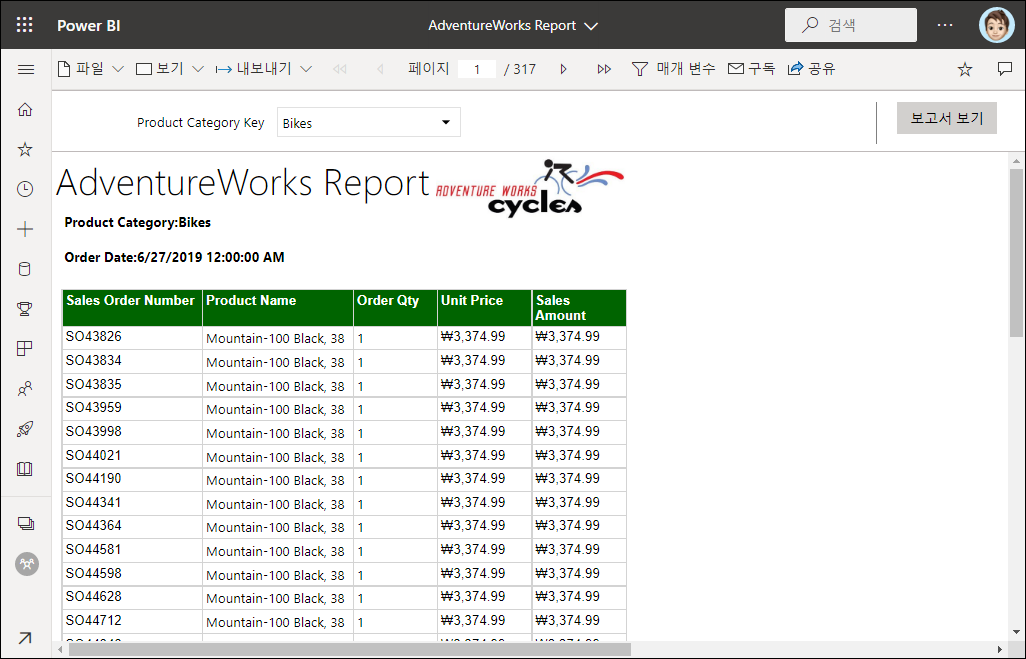Open Favorites star in sidebar
The image size is (1026, 659).
tap(25, 149)
